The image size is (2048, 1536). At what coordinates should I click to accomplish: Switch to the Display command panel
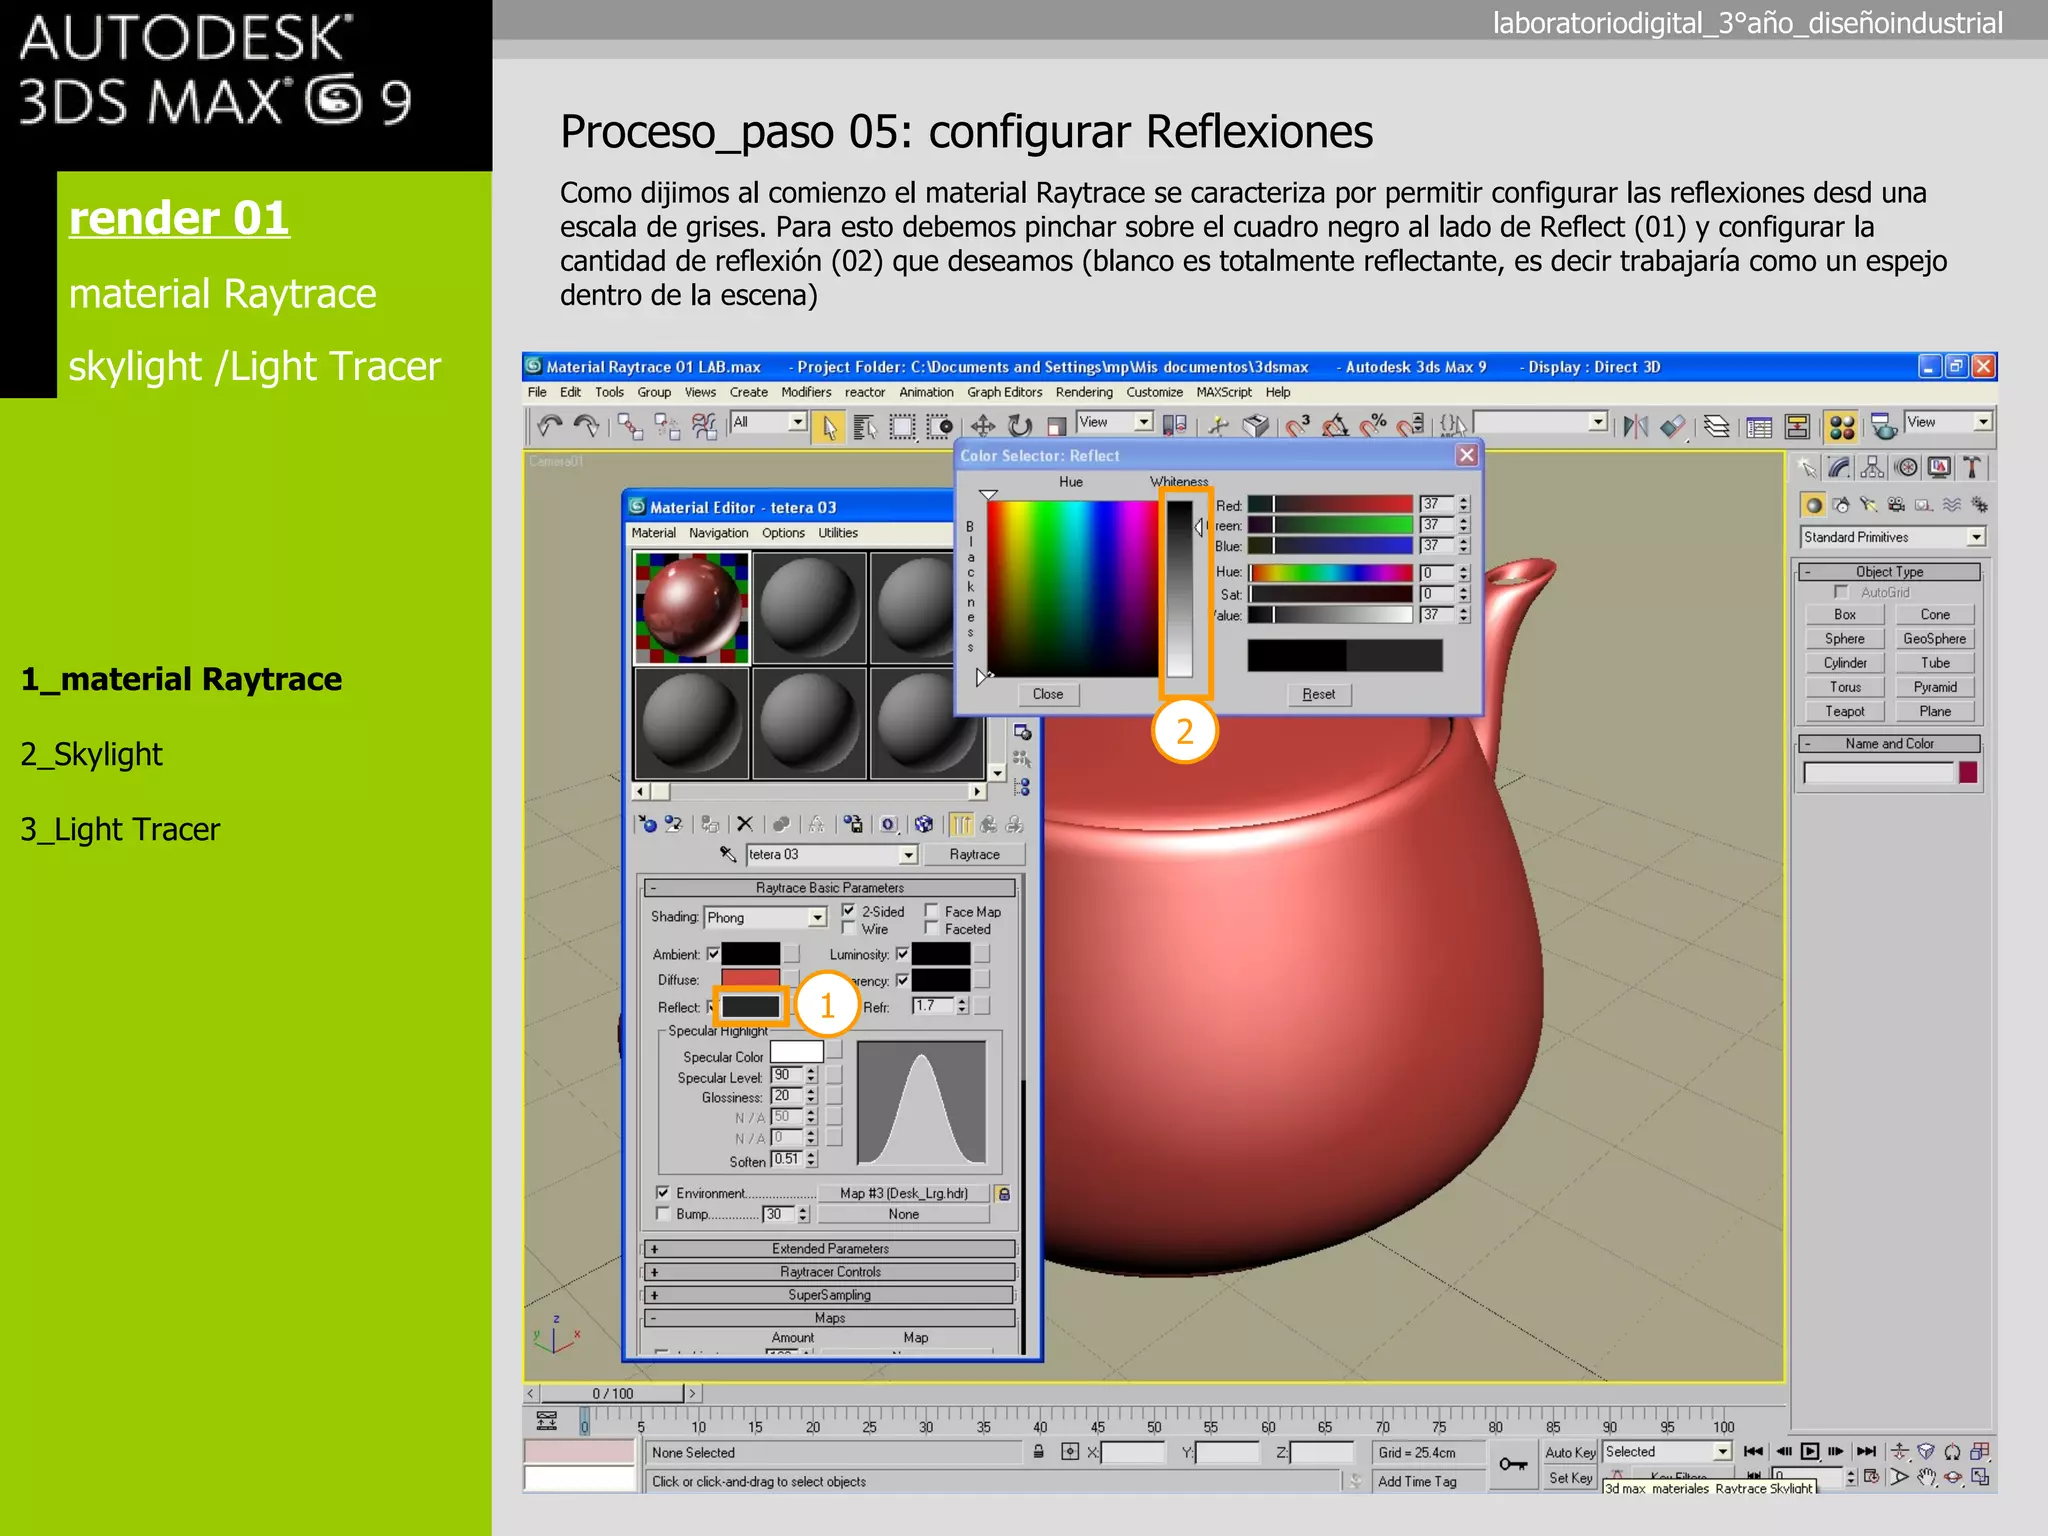tap(1939, 467)
